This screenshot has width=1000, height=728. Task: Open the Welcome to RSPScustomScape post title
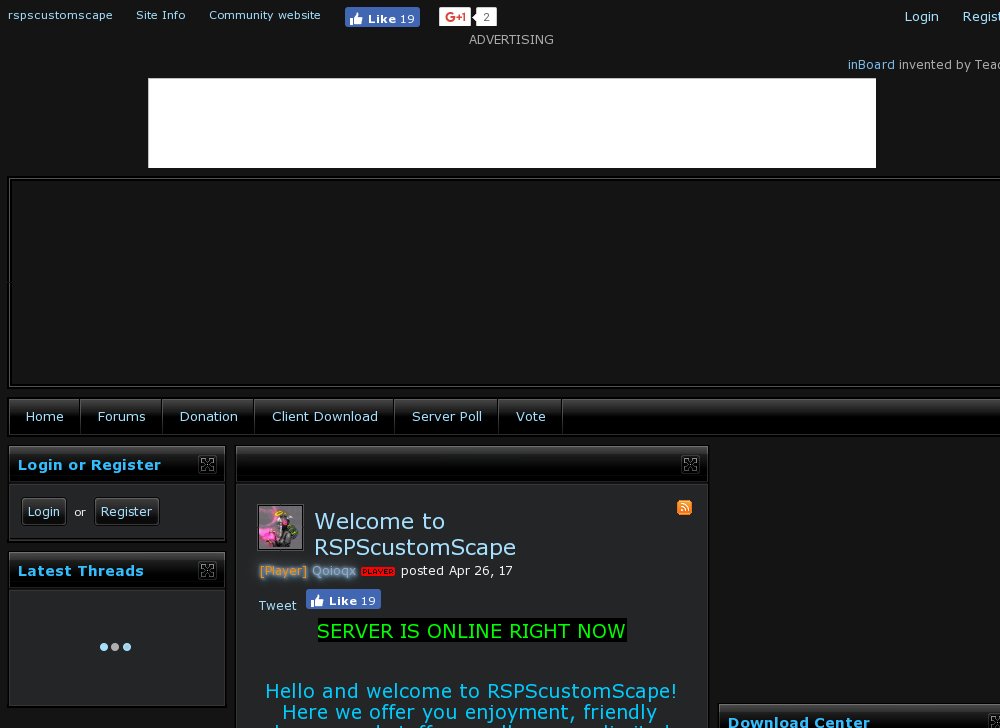coord(414,534)
